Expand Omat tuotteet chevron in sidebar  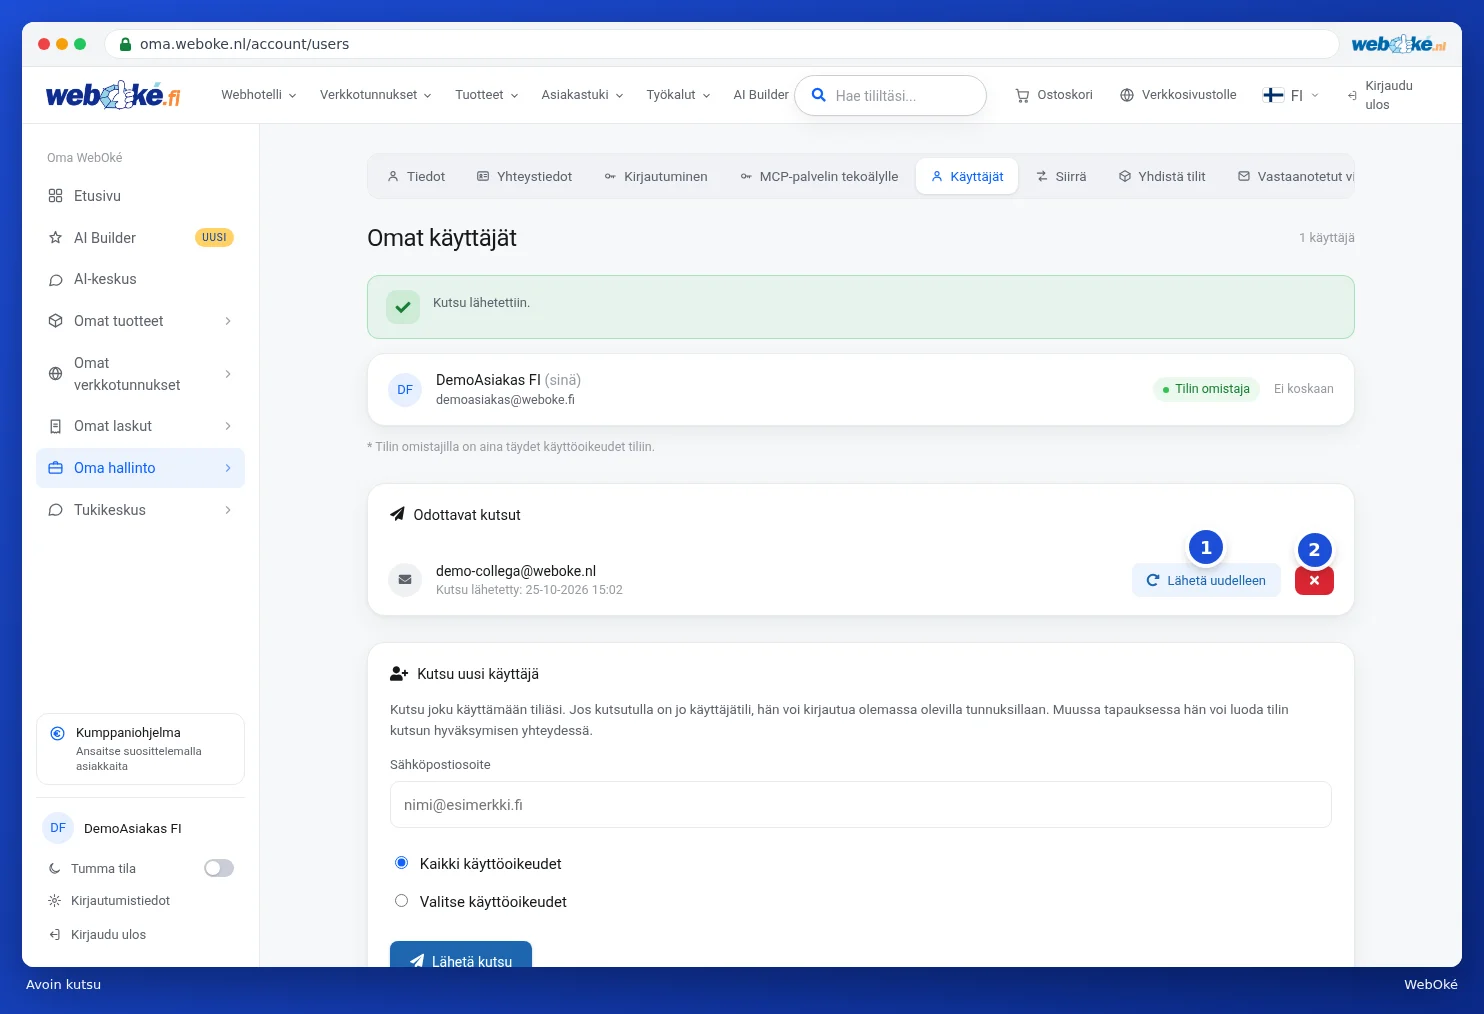pyautogui.click(x=228, y=321)
